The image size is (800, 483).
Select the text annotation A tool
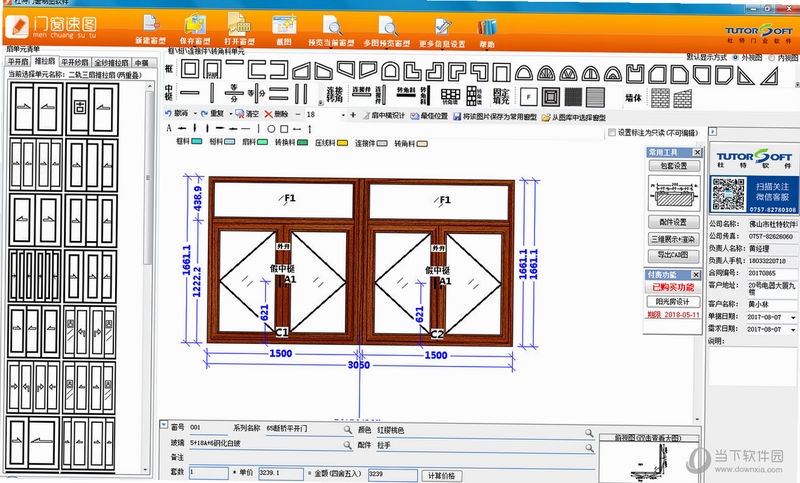169,128
